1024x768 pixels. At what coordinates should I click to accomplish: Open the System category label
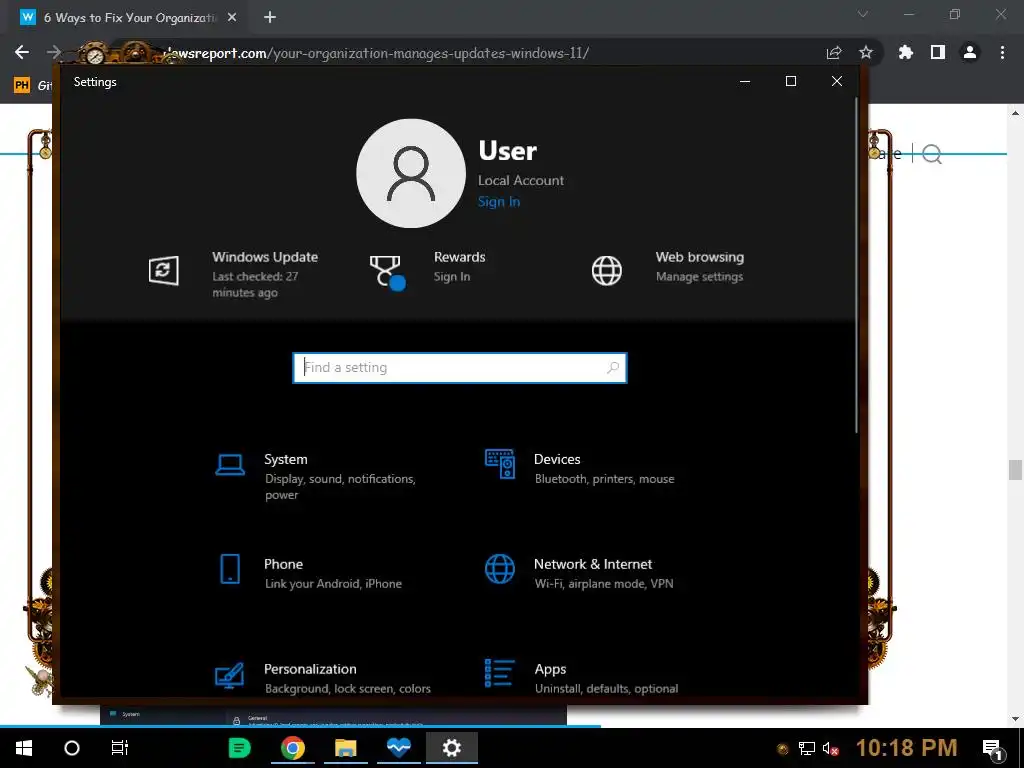click(285, 459)
